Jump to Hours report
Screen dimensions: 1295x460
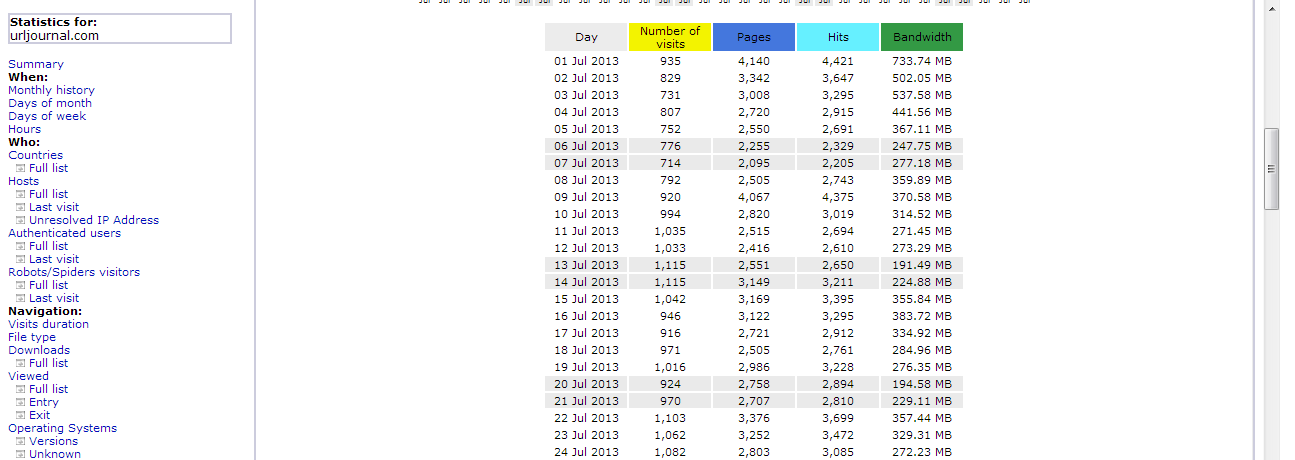(x=25, y=129)
